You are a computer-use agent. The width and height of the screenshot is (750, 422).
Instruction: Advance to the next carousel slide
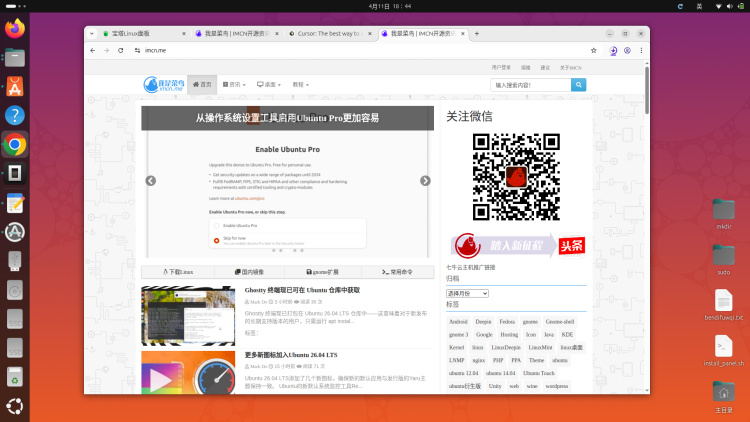425,181
